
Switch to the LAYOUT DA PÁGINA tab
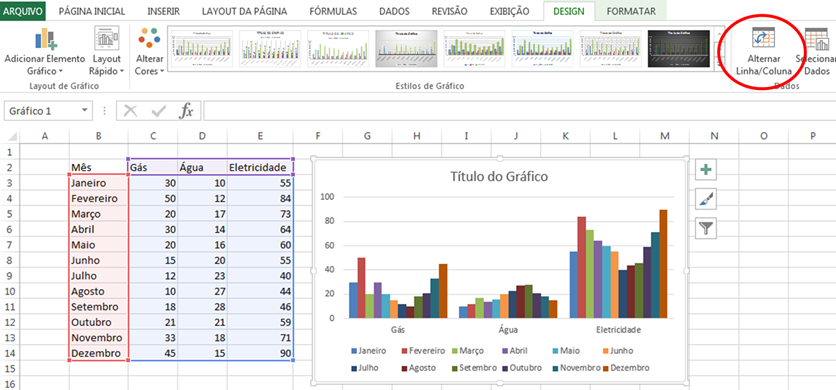pos(244,11)
